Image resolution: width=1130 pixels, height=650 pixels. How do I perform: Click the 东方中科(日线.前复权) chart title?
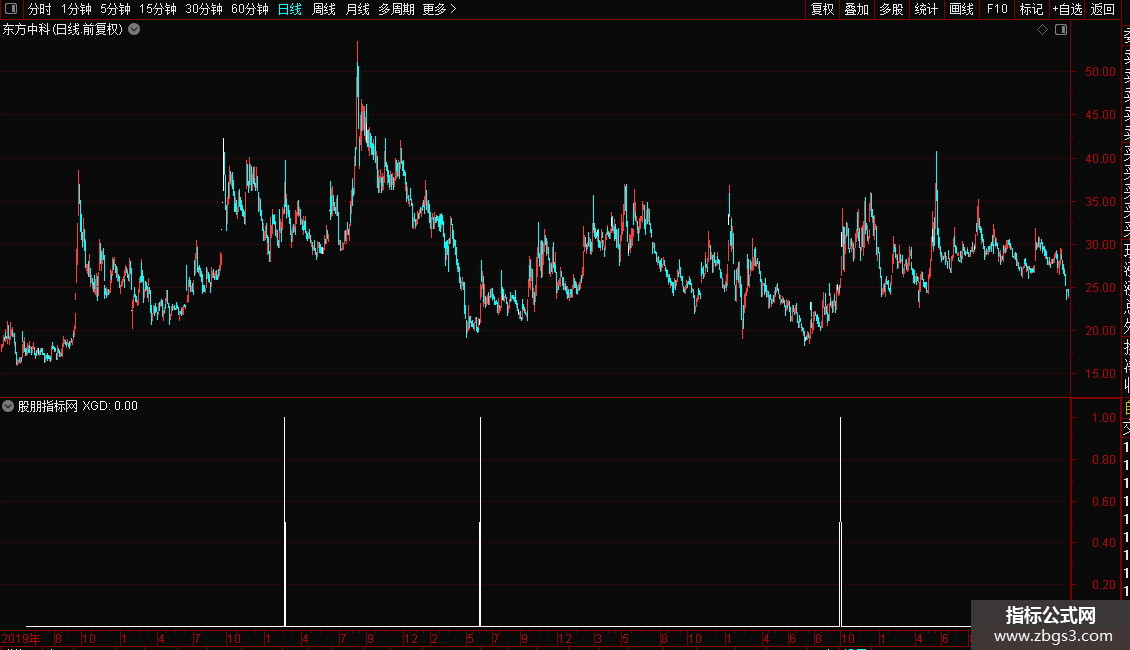click(63, 30)
